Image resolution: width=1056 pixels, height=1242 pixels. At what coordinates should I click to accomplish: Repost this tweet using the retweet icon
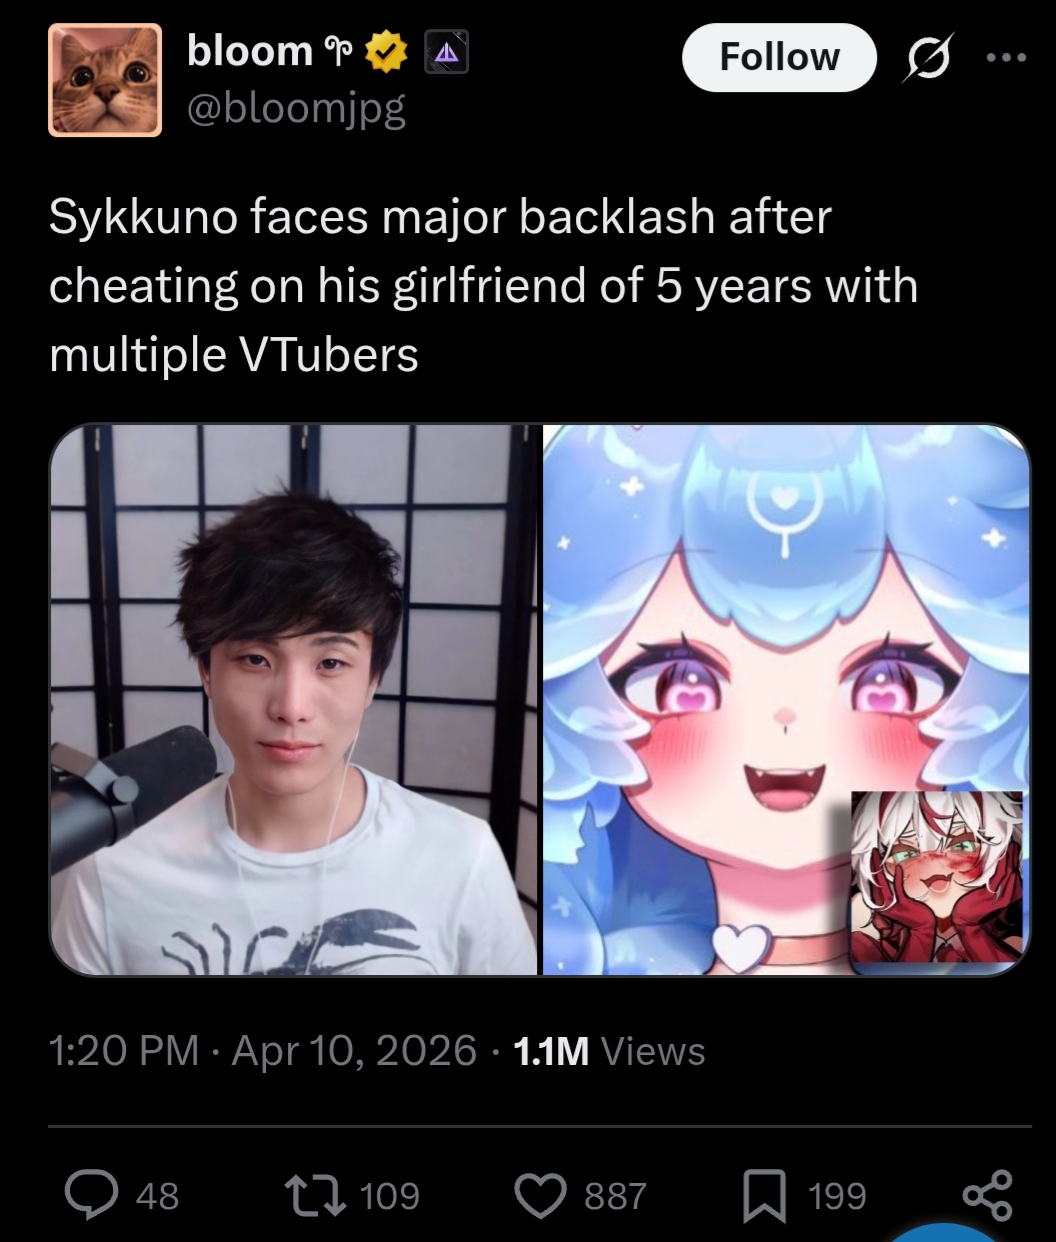(x=311, y=1196)
